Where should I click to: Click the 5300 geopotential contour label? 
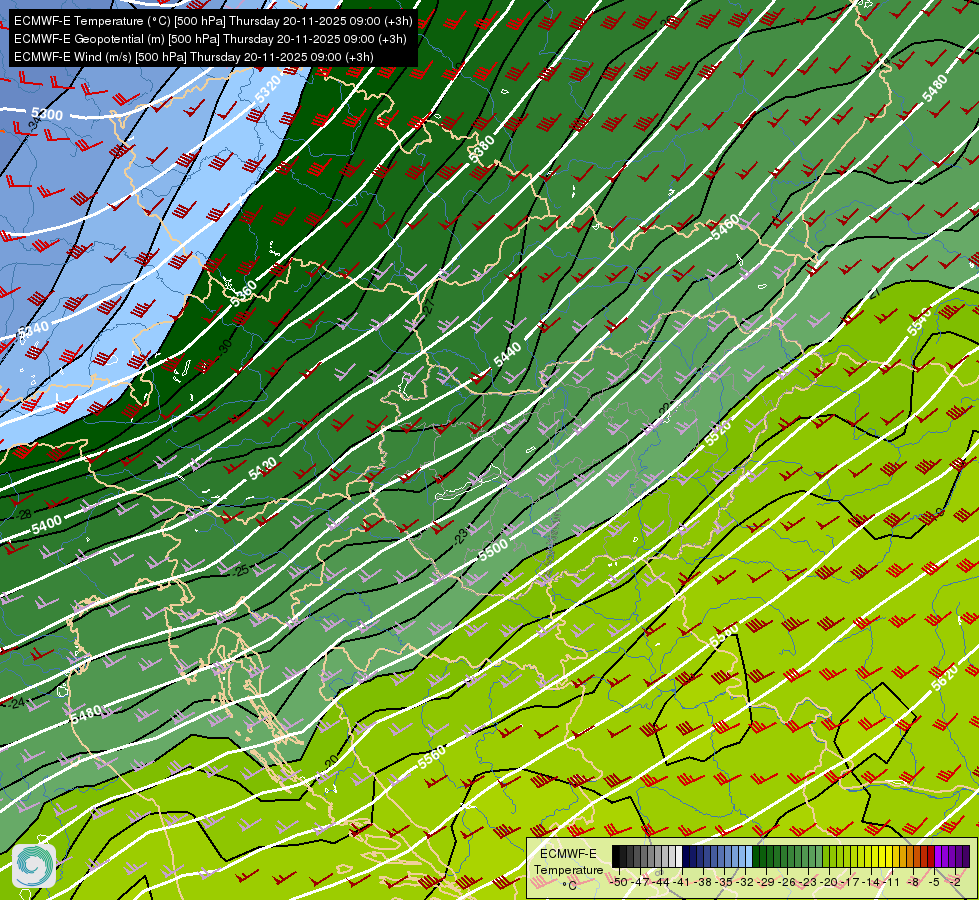coord(47,114)
